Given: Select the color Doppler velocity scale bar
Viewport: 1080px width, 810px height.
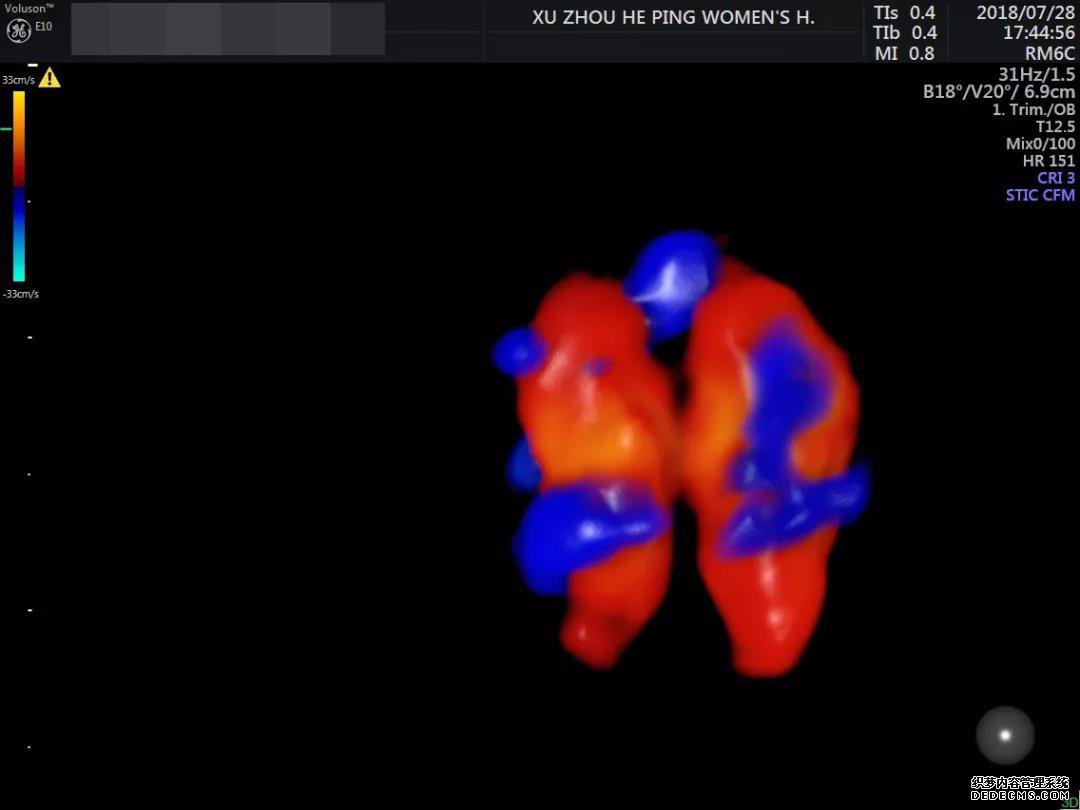Looking at the screenshot, I should 19,186.
